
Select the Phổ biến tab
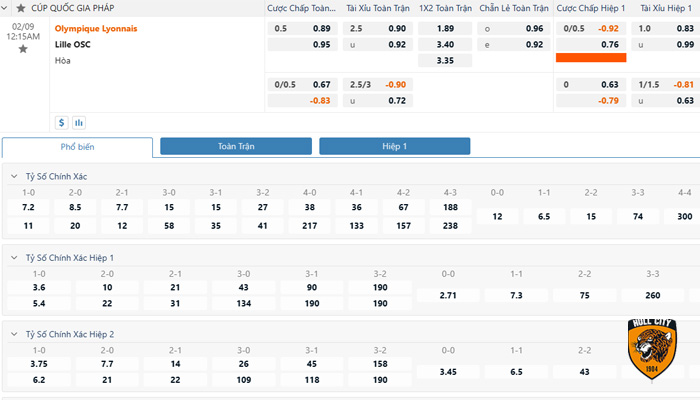(x=78, y=147)
